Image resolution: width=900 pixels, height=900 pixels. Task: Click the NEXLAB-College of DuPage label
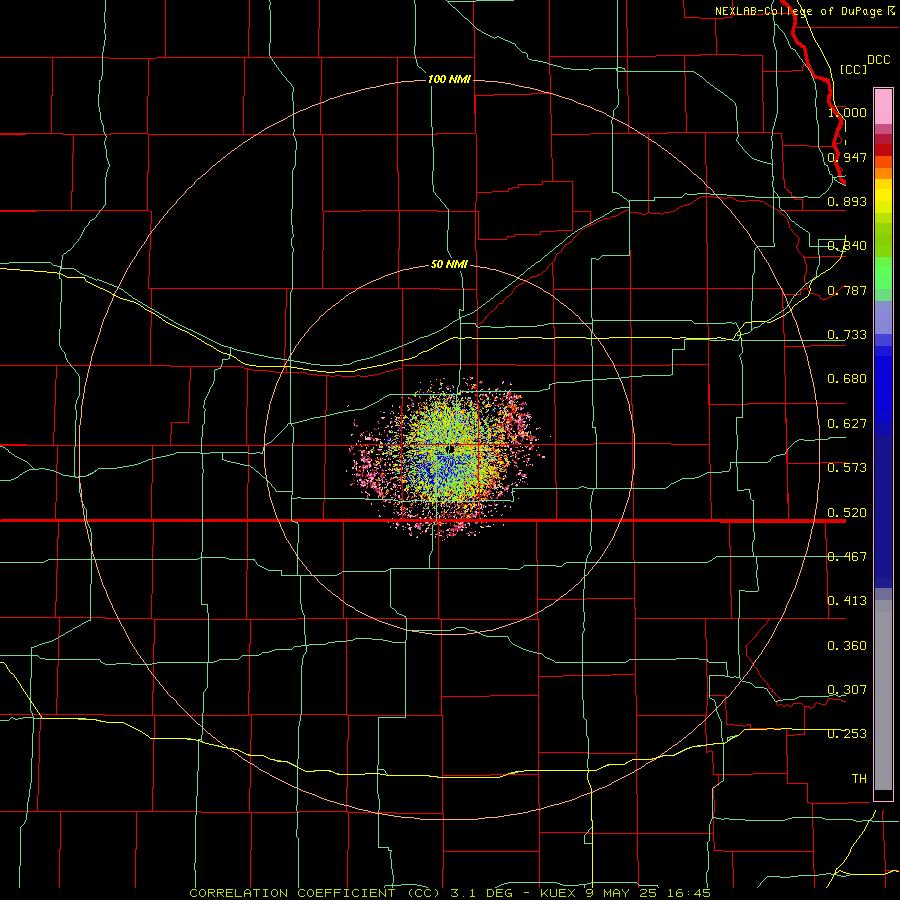coord(798,11)
